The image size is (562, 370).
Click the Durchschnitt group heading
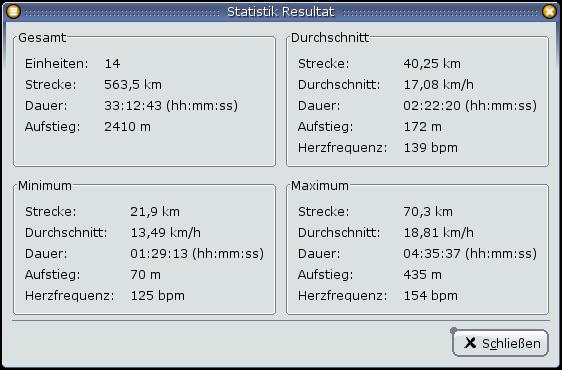click(330, 38)
